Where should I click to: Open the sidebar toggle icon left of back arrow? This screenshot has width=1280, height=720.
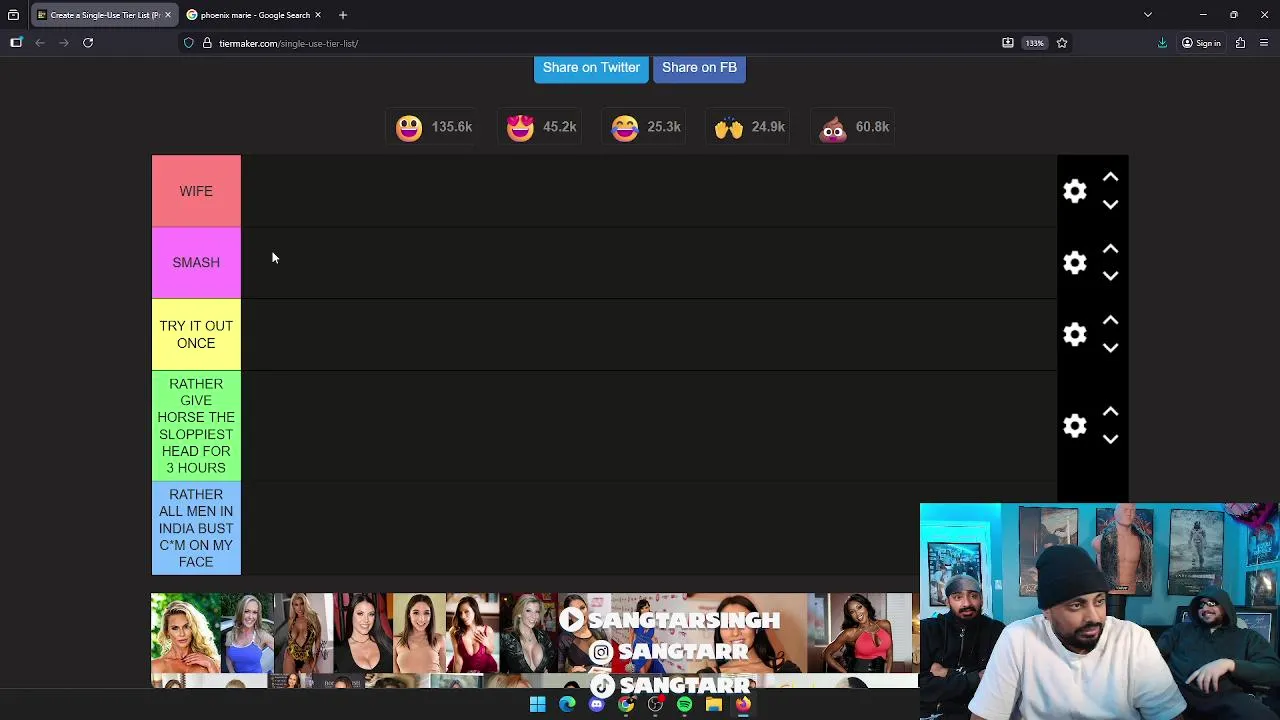point(16,43)
